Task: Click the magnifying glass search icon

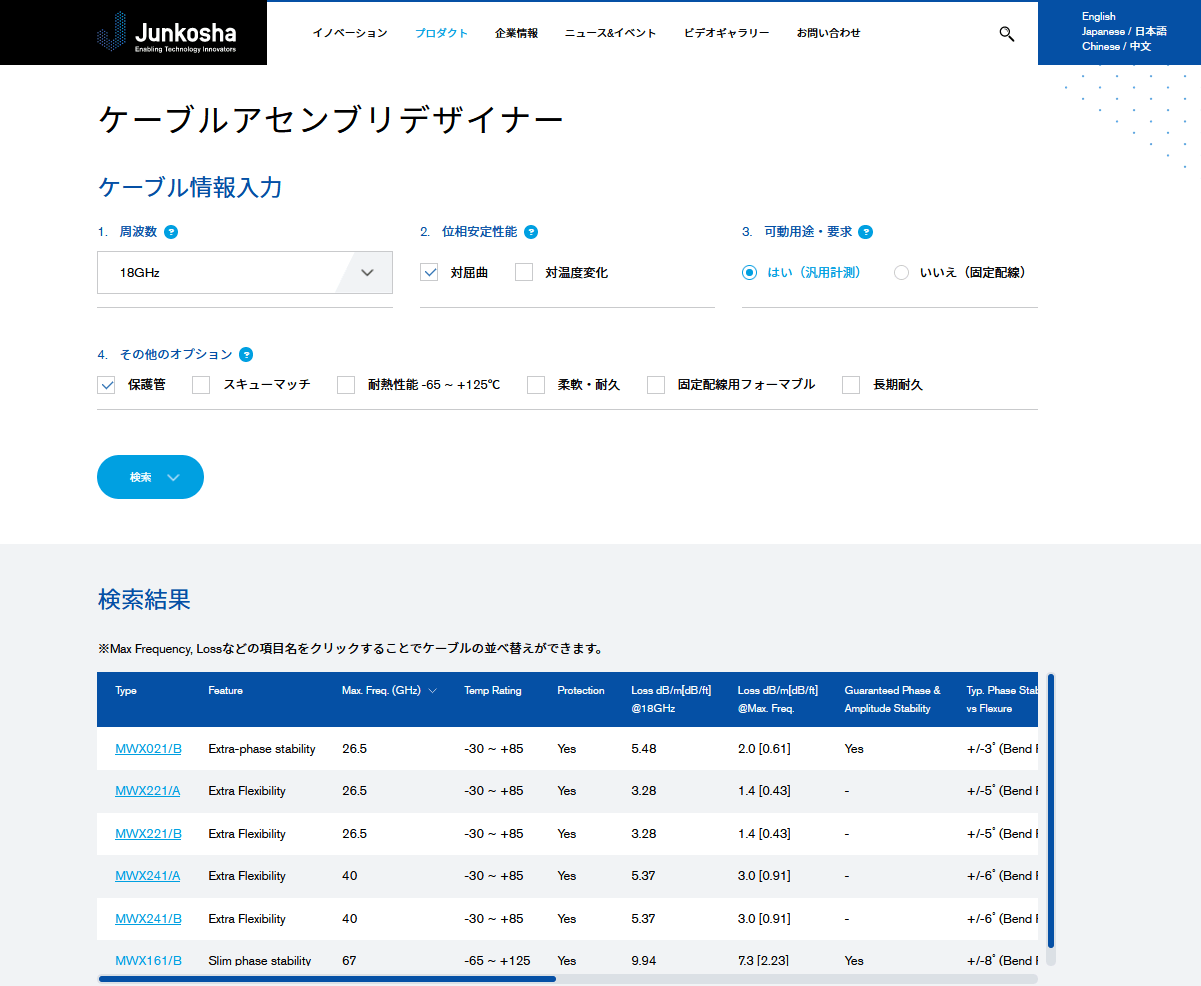Action: [x=1006, y=34]
